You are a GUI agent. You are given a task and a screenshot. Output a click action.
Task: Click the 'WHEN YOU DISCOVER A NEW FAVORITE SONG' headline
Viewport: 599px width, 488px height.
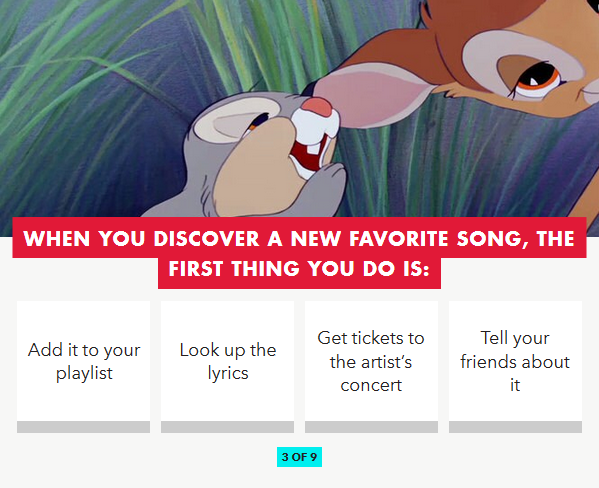(x=299, y=238)
